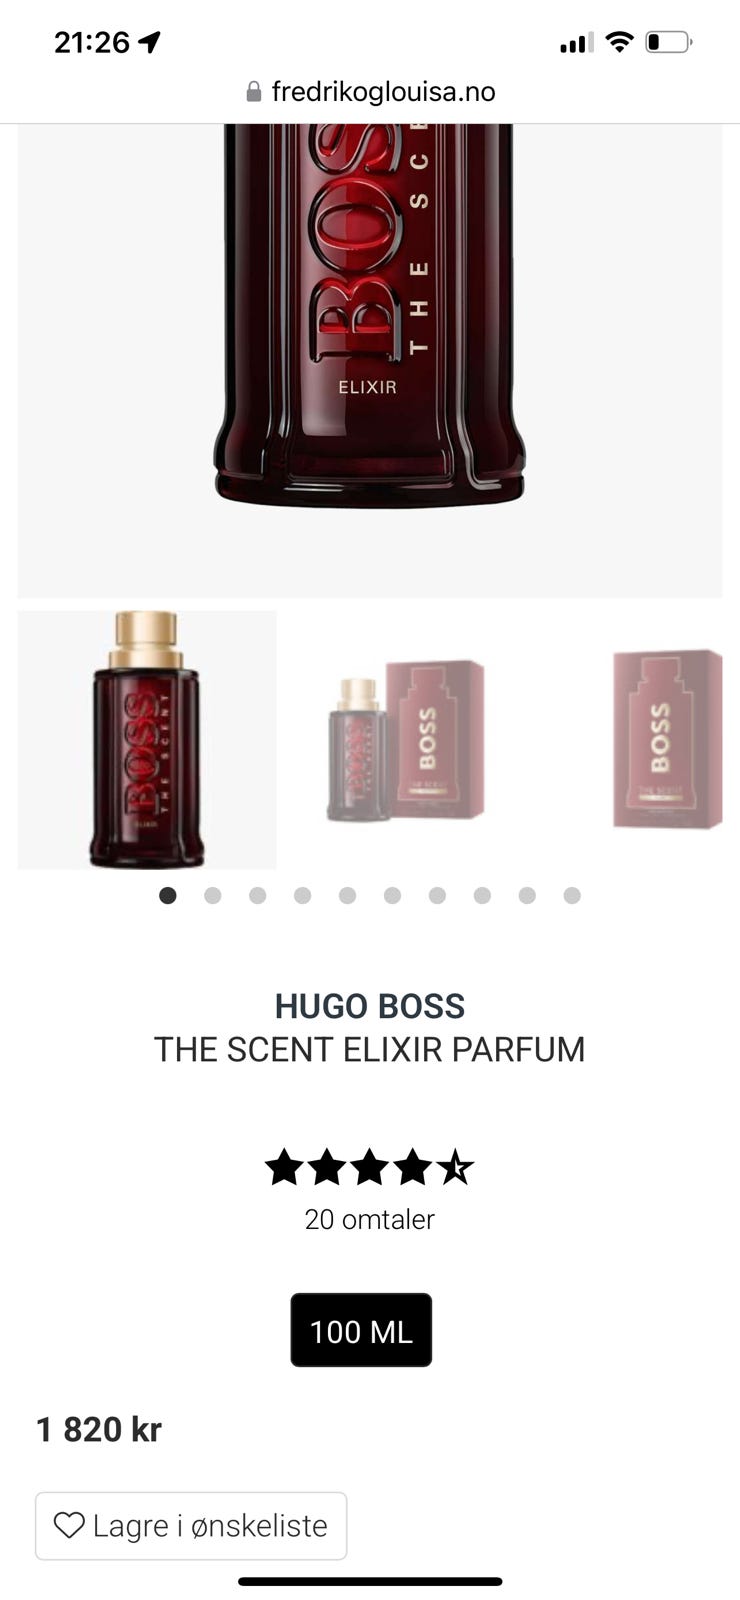Screen dimensions: 740x1600
Task: Select the bottle with box thumbnail
Action: pyautogui.click(x=406, y=740)
